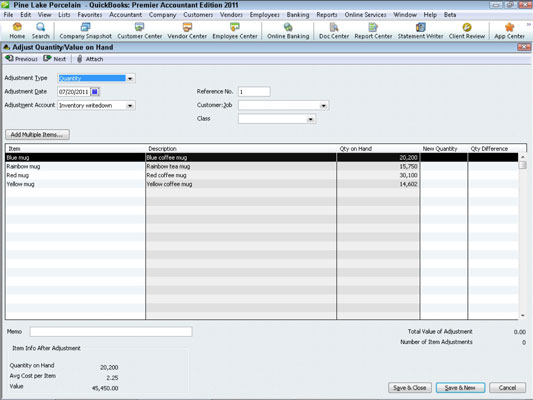Expand the Class dropdown
This screenshot has height=400, width=533.
[x=310, y=119]
